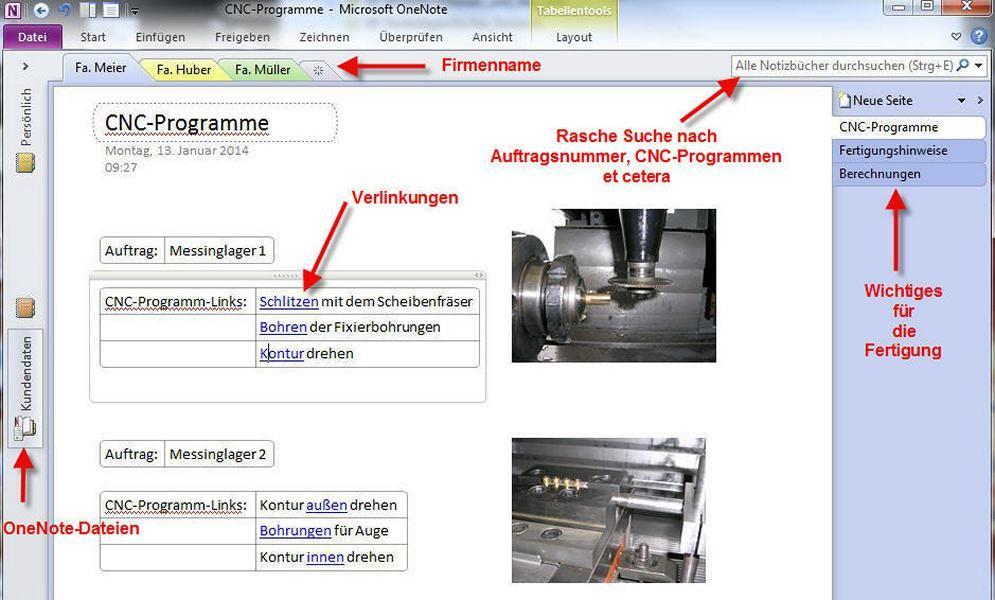This screenshot has width=995, height=600.
Task: Select the CNC-Programme page in page list
Action: (x=909, y=127)
